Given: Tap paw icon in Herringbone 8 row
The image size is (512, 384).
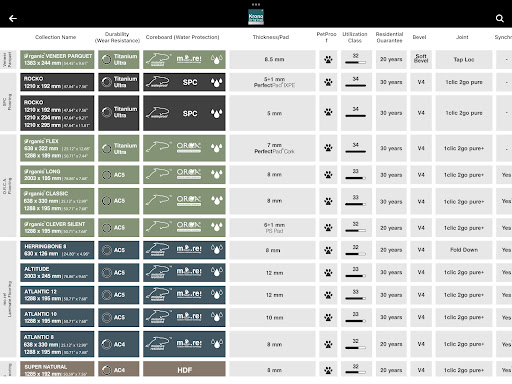Looking at the screenshot, I should pos(328,250).
